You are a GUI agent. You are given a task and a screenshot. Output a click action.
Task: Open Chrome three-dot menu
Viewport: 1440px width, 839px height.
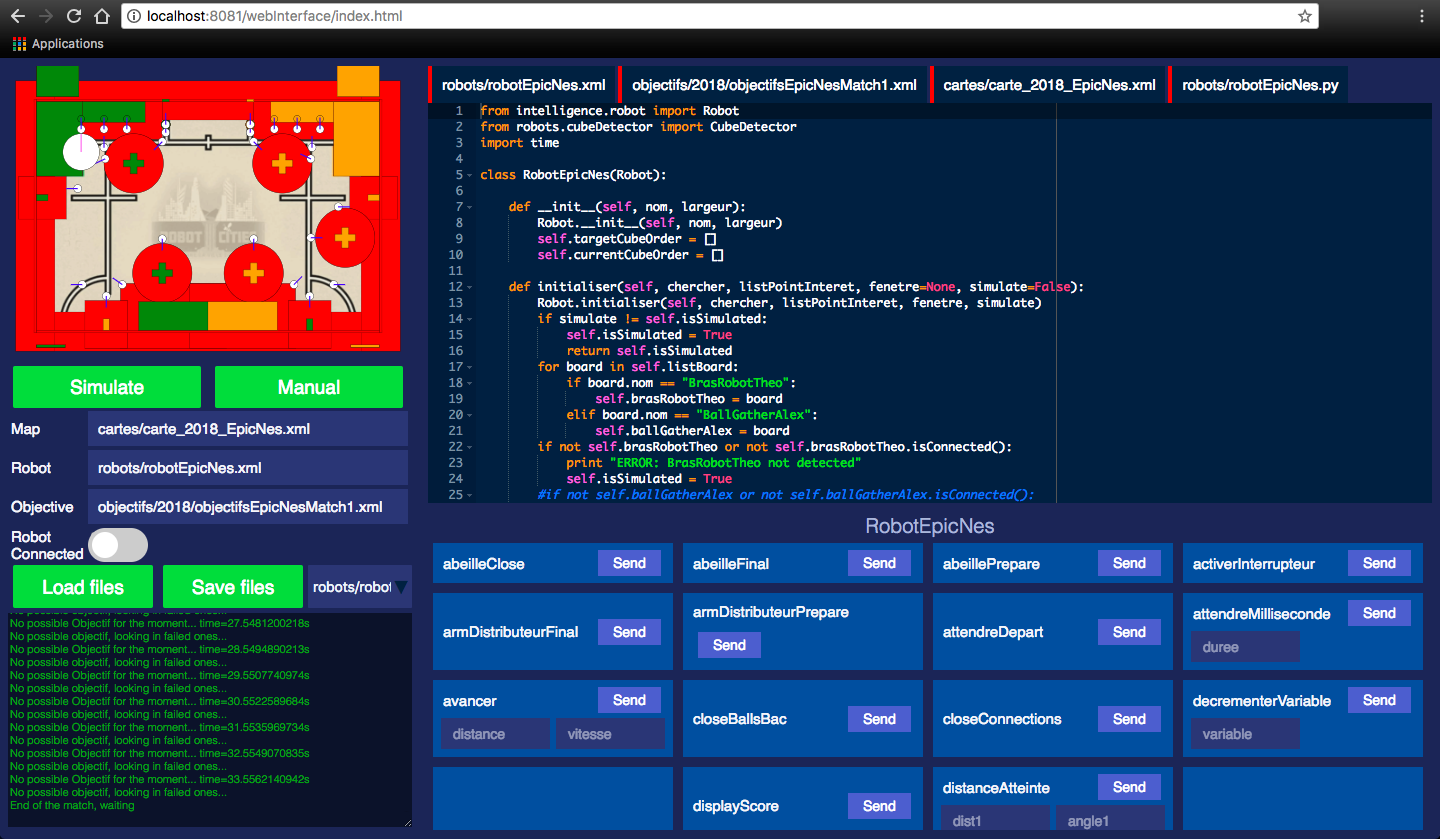coord(1422,16)
